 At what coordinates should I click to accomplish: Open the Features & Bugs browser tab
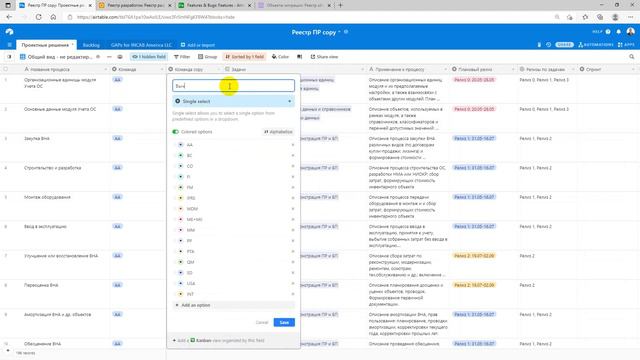coord(215,5)
